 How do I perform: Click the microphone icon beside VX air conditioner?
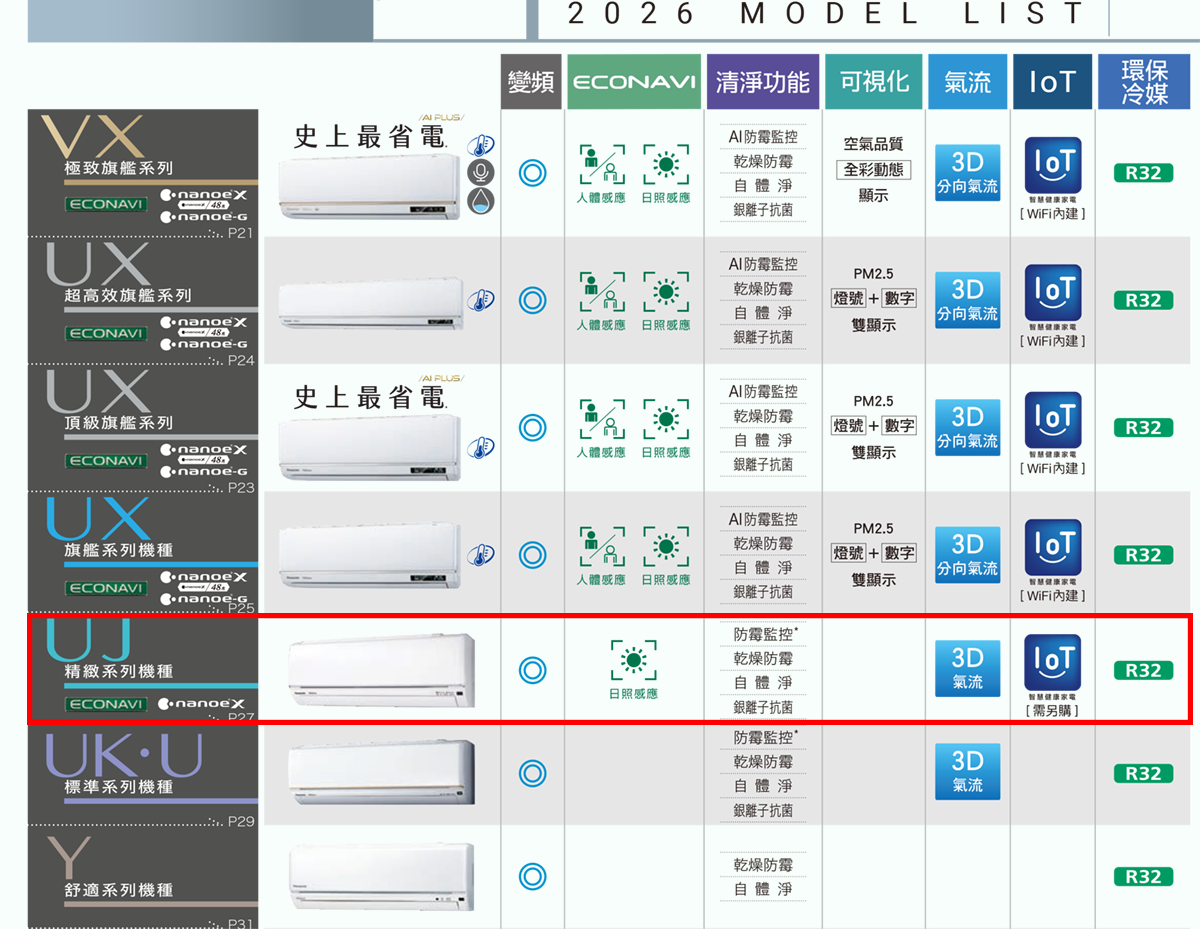point(481,172)
